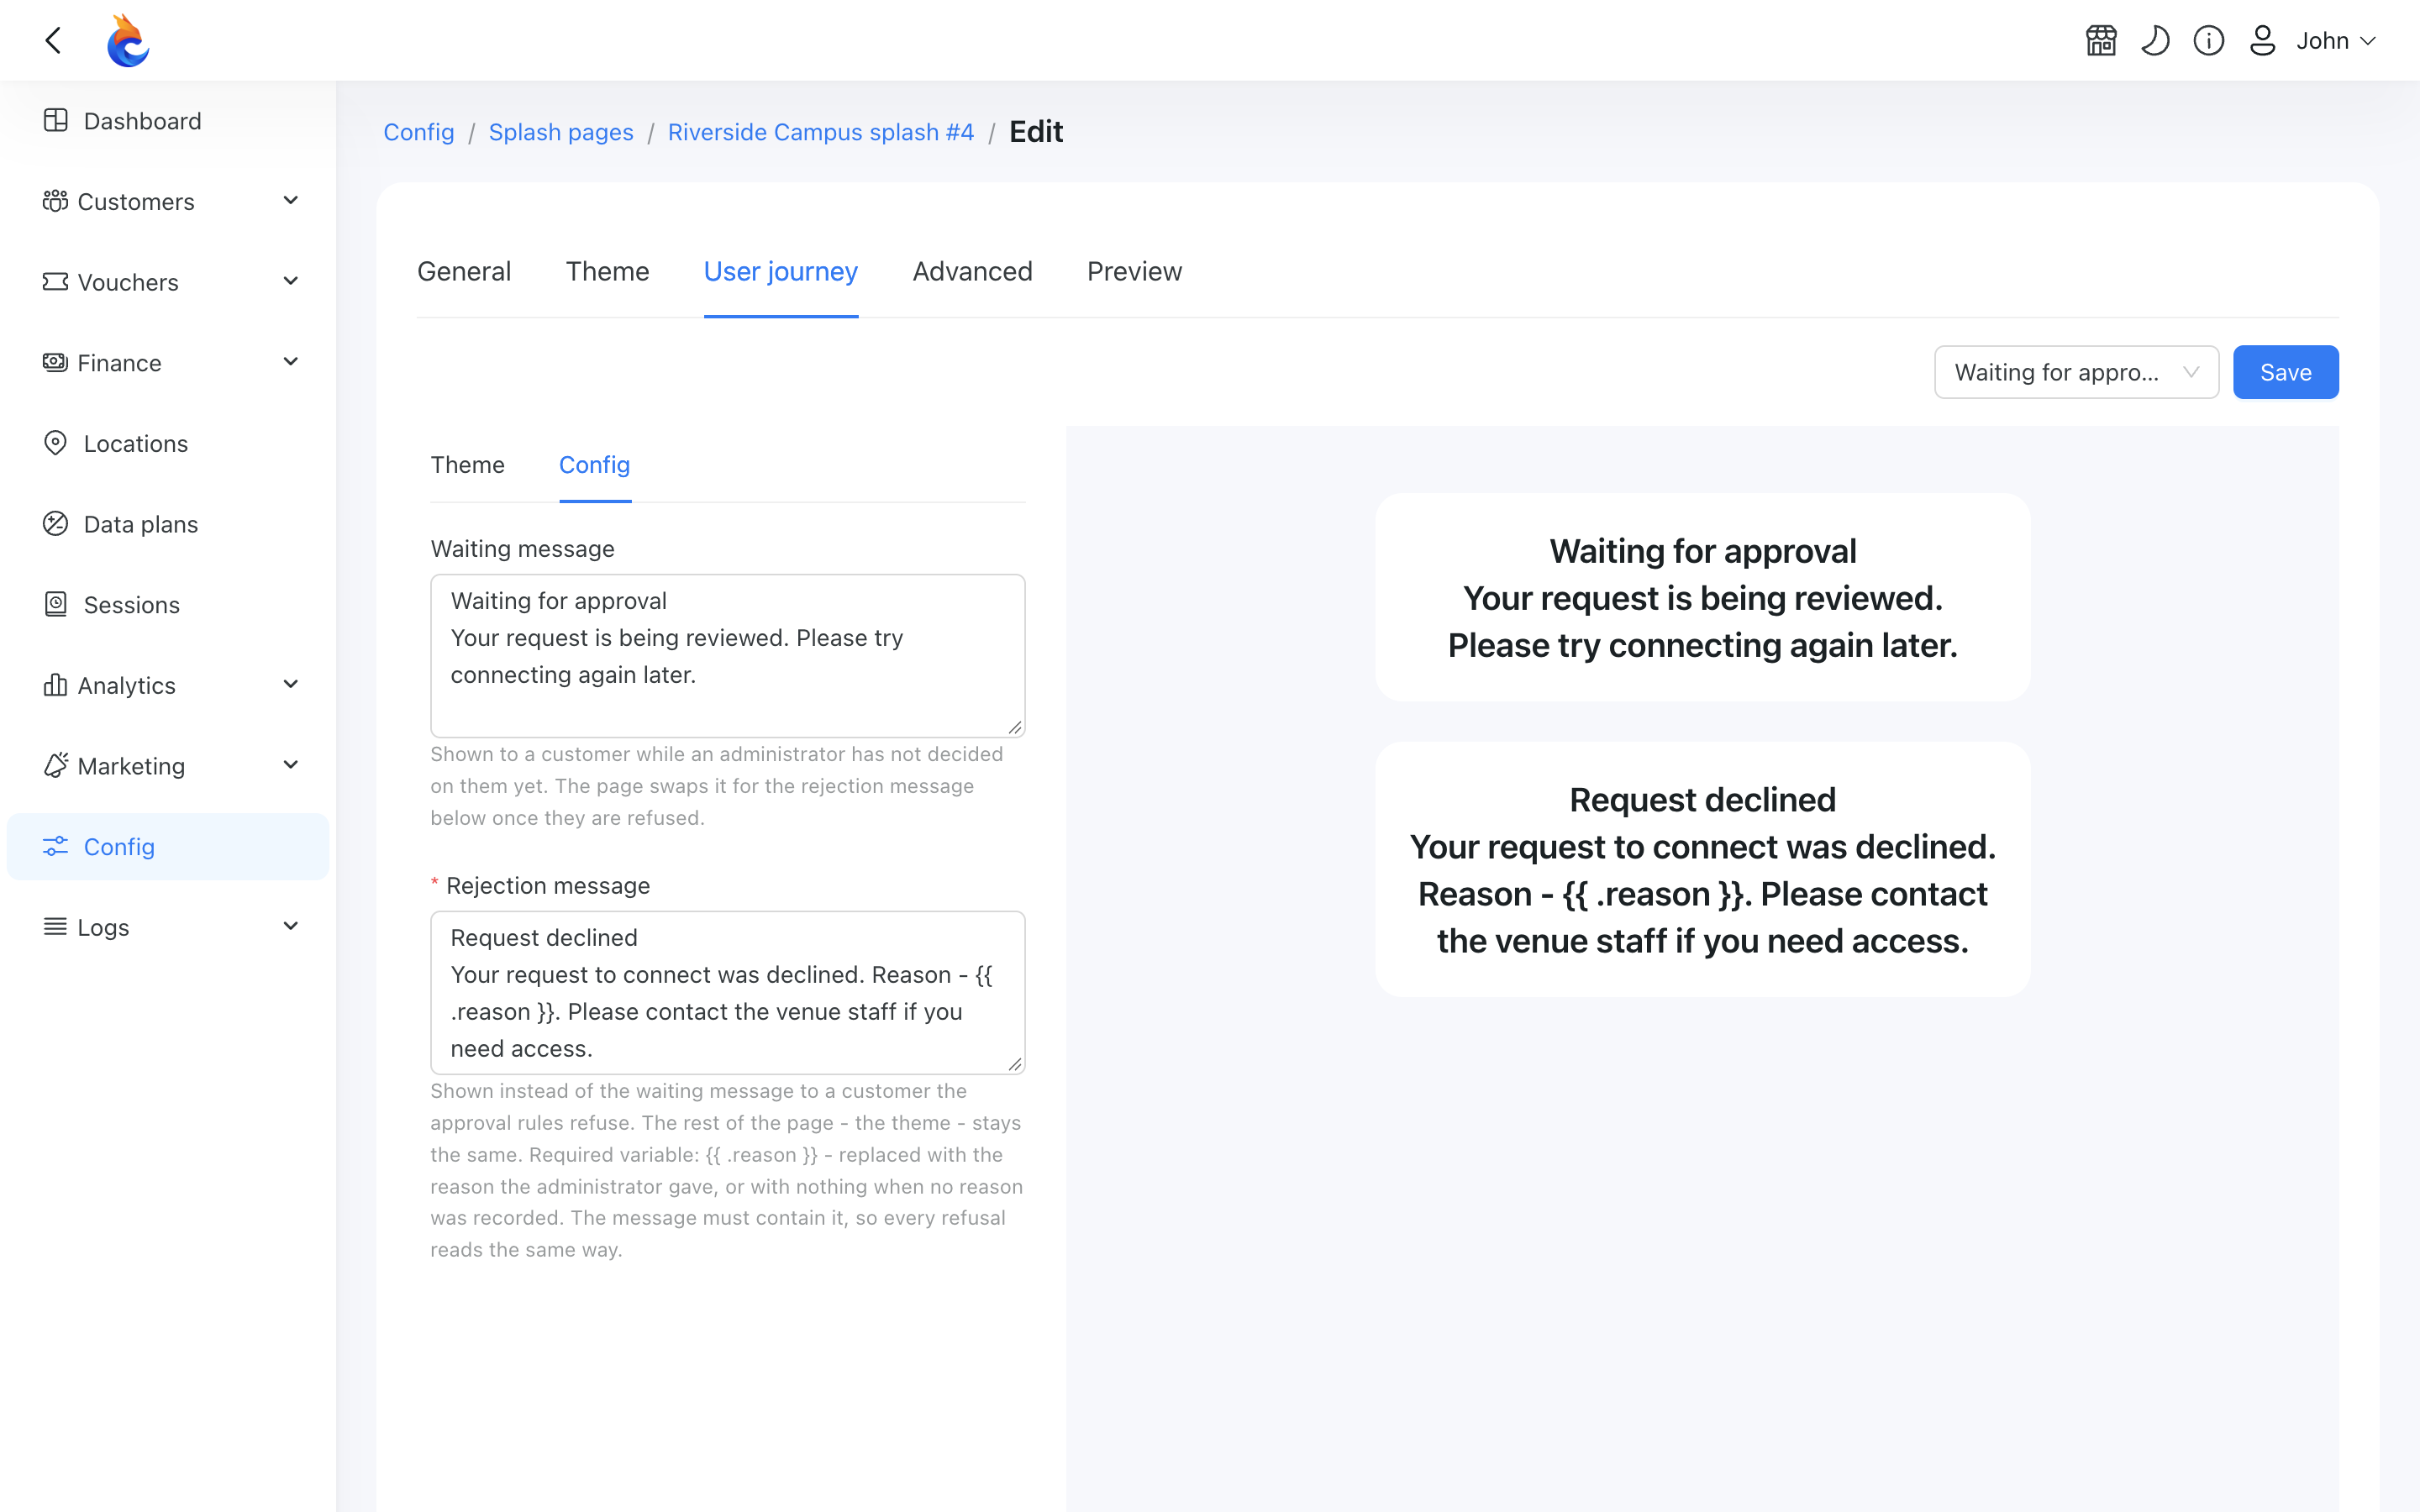Click the Finance money icon
This screenshot has height=1512, width=2420.
(56, 362)
